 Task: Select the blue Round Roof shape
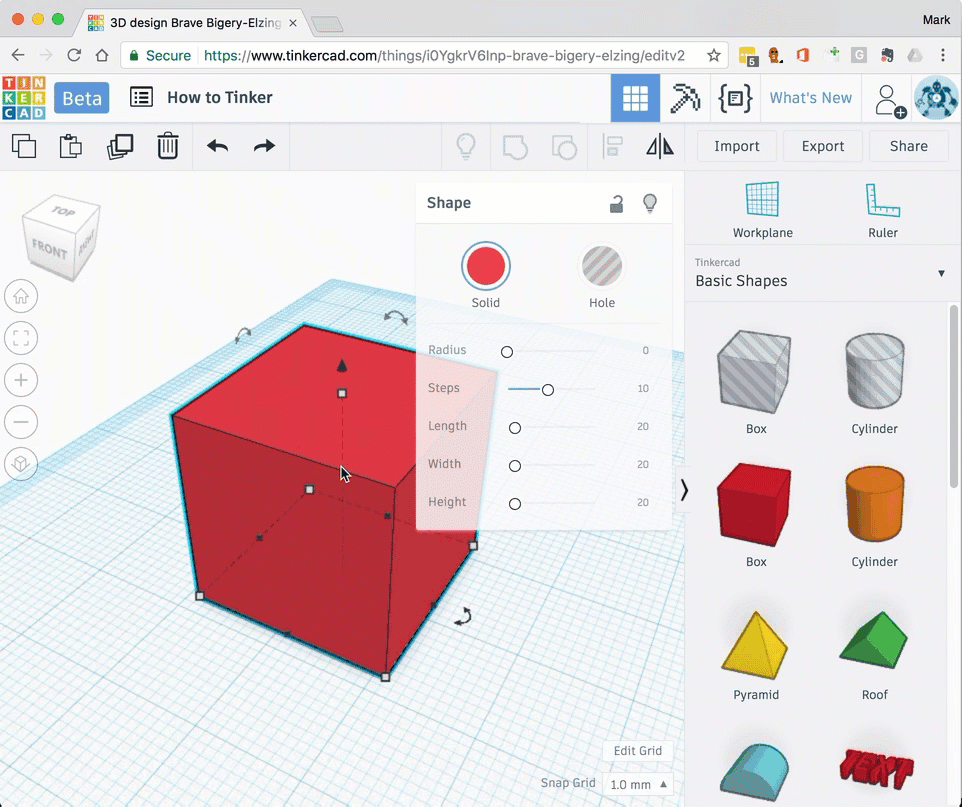point(755,773)
